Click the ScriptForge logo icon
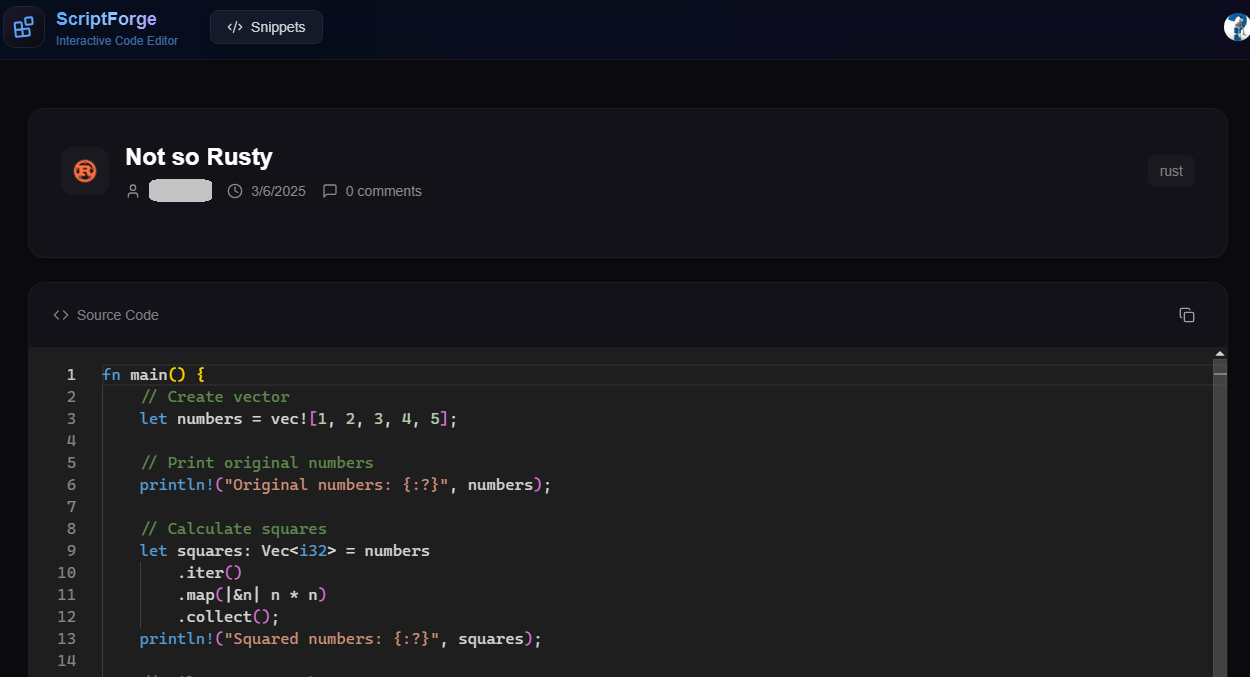This screenshot has width=1250, height=677. click(24, 27)
